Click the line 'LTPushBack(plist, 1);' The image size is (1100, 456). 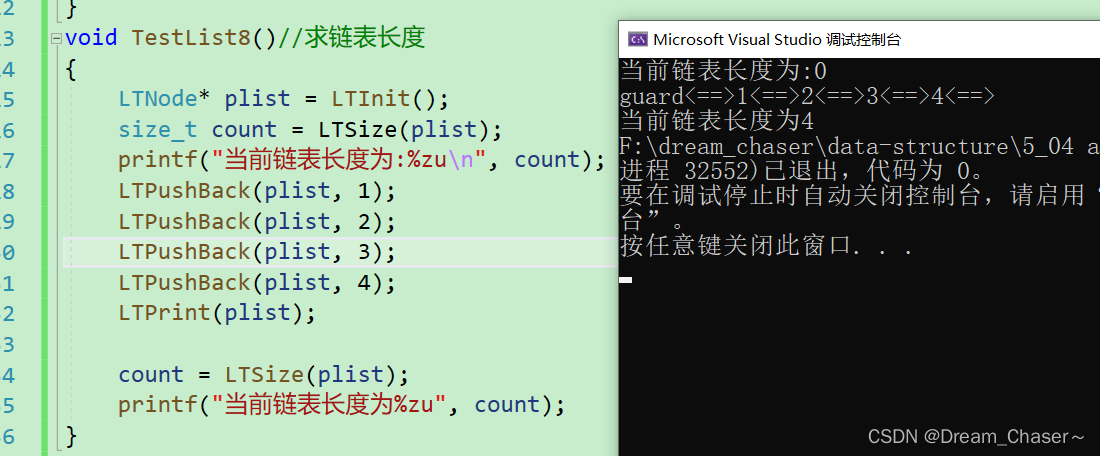tap(257, 191)
